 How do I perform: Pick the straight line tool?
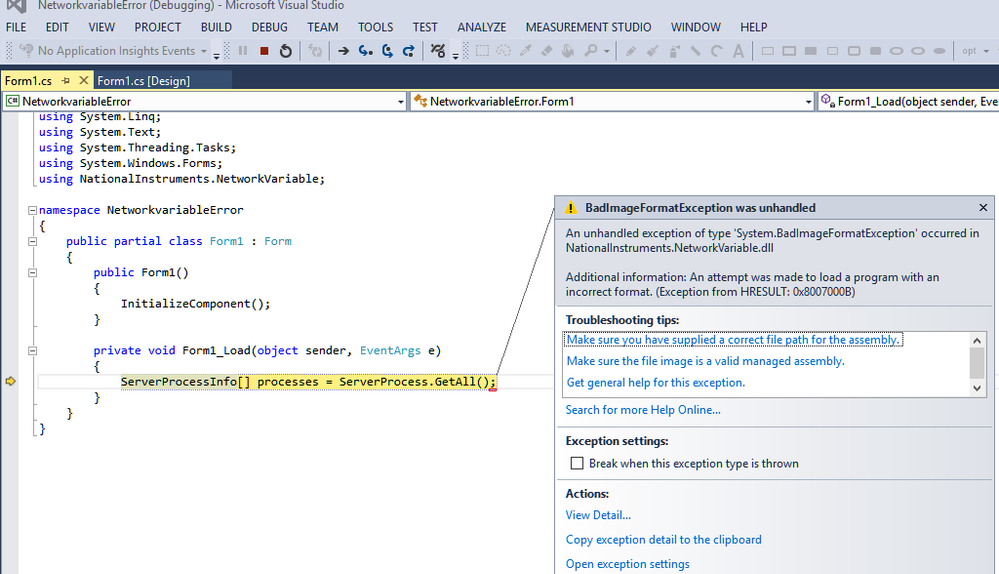point(695,51)
